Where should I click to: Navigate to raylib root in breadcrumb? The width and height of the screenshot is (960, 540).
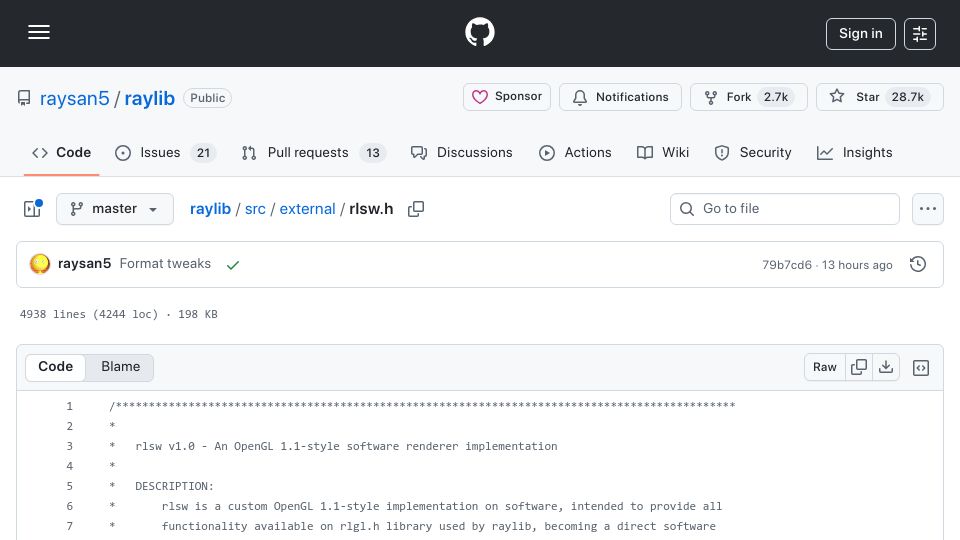pos(210,209)
